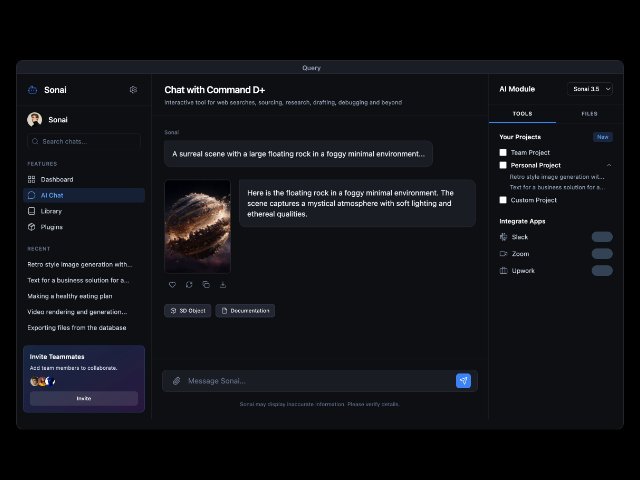
Task: Click the Invite button
Action: [84, 398]
